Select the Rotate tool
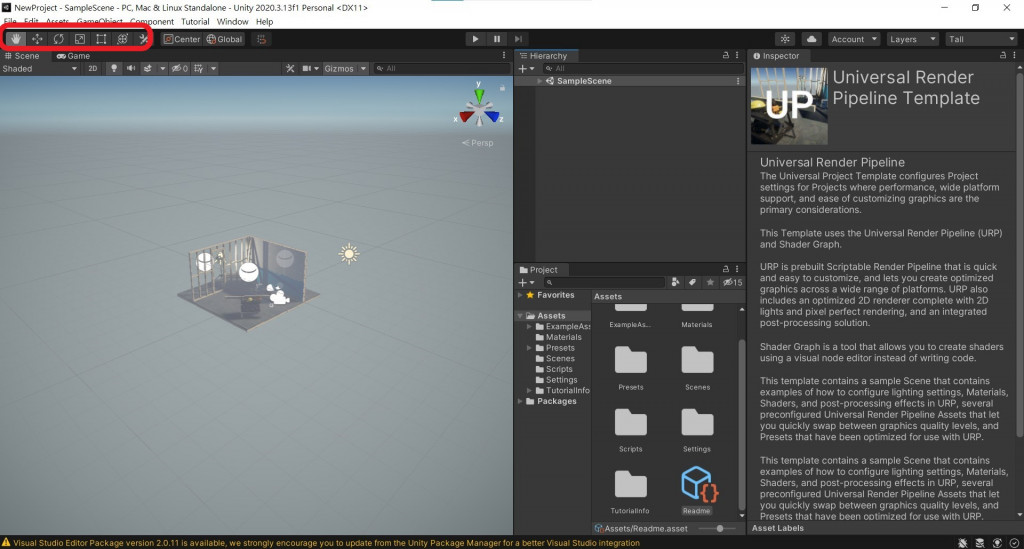This screenshot has height=549, width=1024. (x=58, y=39)
